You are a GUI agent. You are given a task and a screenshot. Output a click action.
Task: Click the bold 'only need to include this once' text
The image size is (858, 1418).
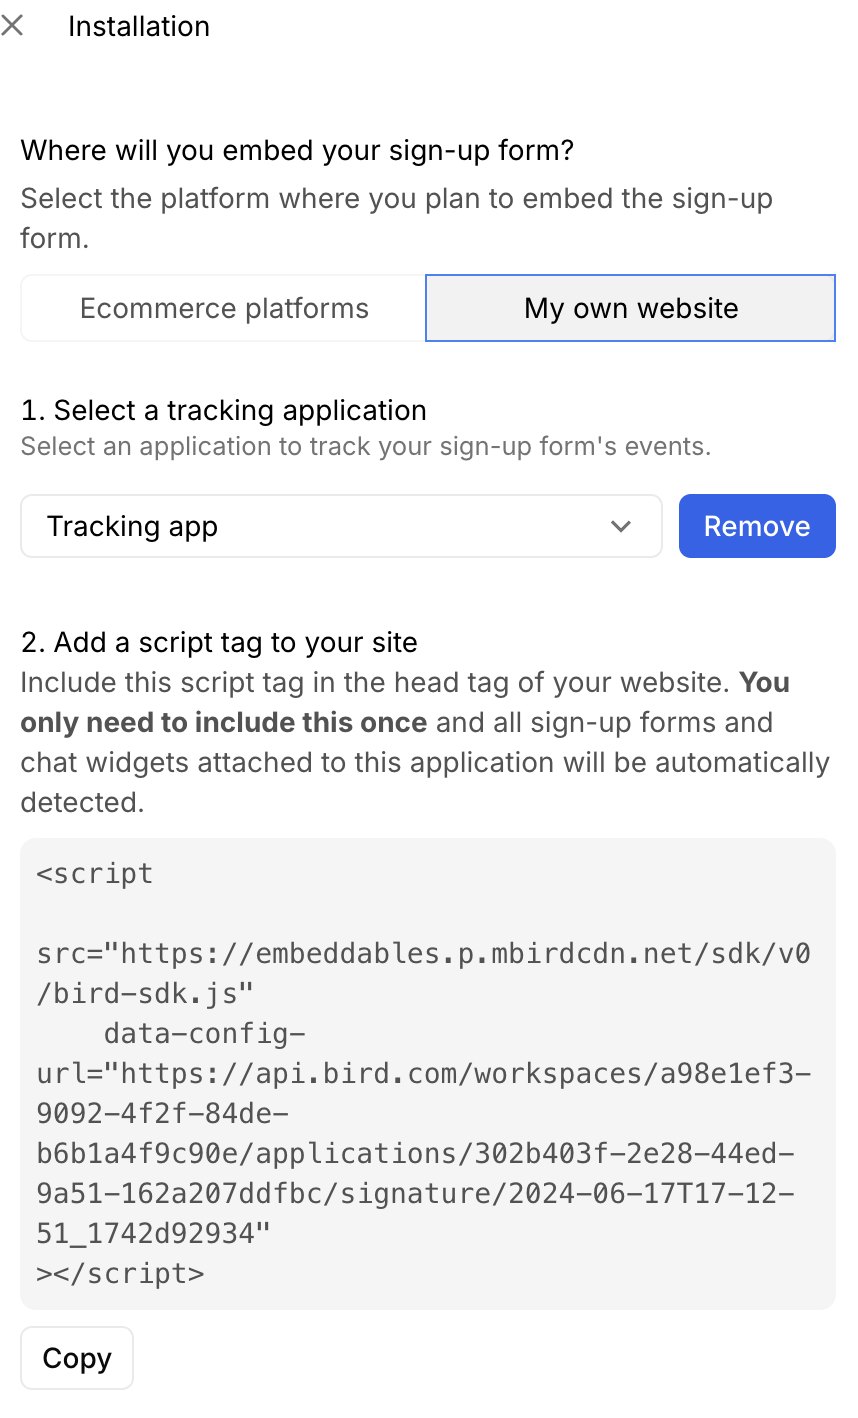[x=224, y=722]
